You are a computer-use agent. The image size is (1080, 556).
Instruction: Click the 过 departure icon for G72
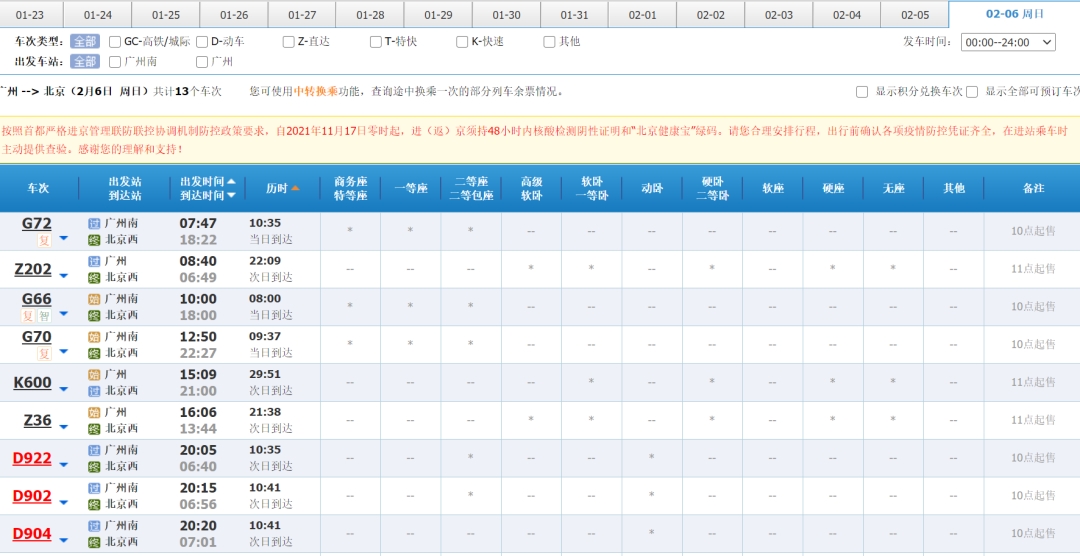(94, 224)
